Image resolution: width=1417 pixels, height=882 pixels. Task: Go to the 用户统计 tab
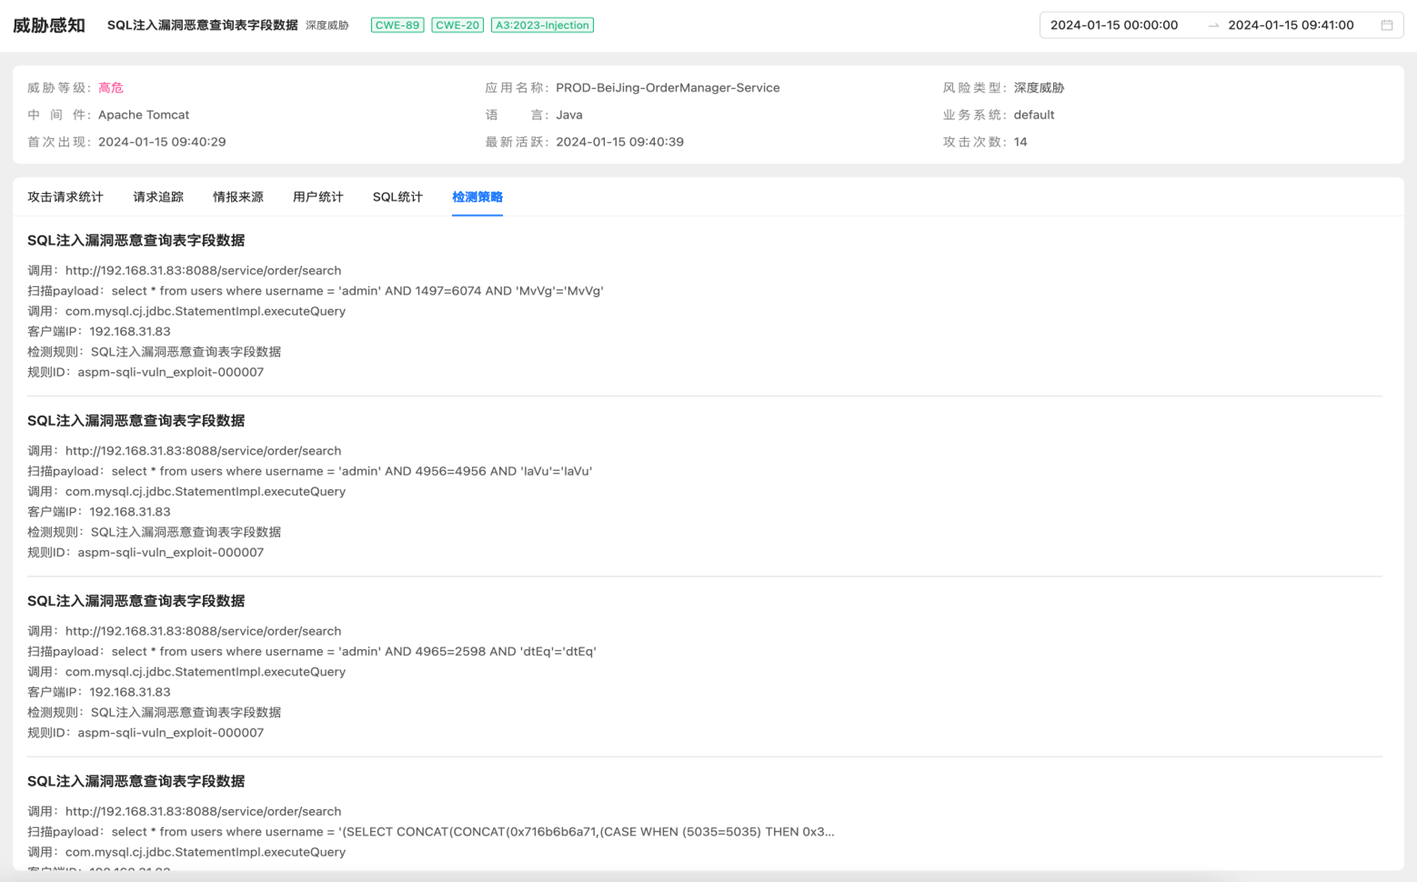pos(318,197)
